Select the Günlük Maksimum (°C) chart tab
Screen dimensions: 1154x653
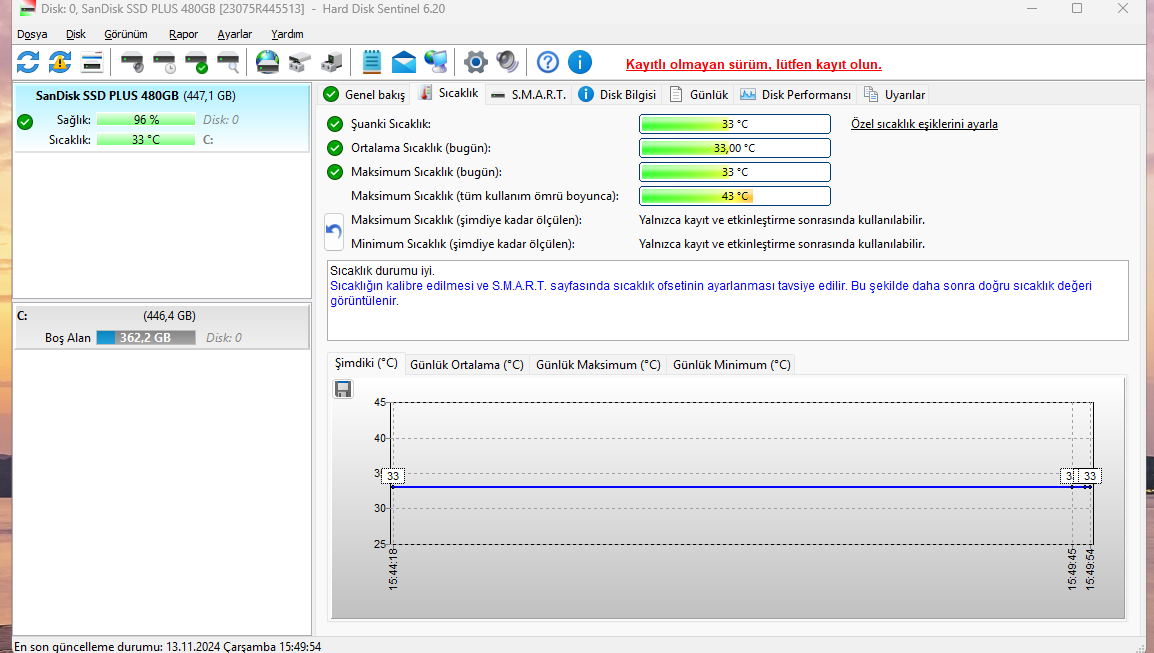click(598, 365)
